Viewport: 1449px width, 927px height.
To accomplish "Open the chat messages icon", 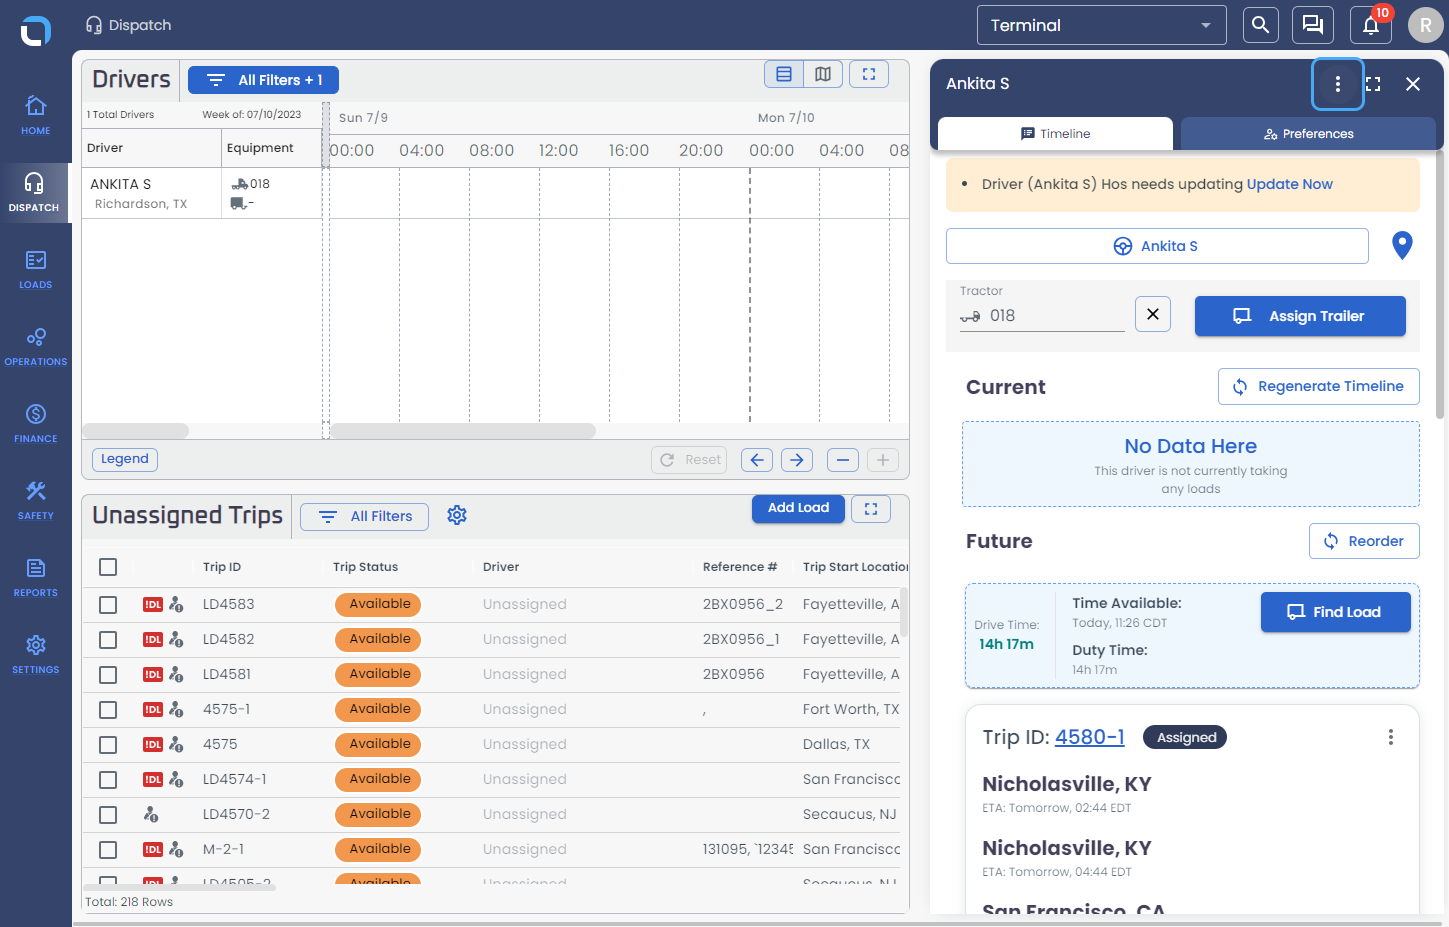I will coord(1313,25).
